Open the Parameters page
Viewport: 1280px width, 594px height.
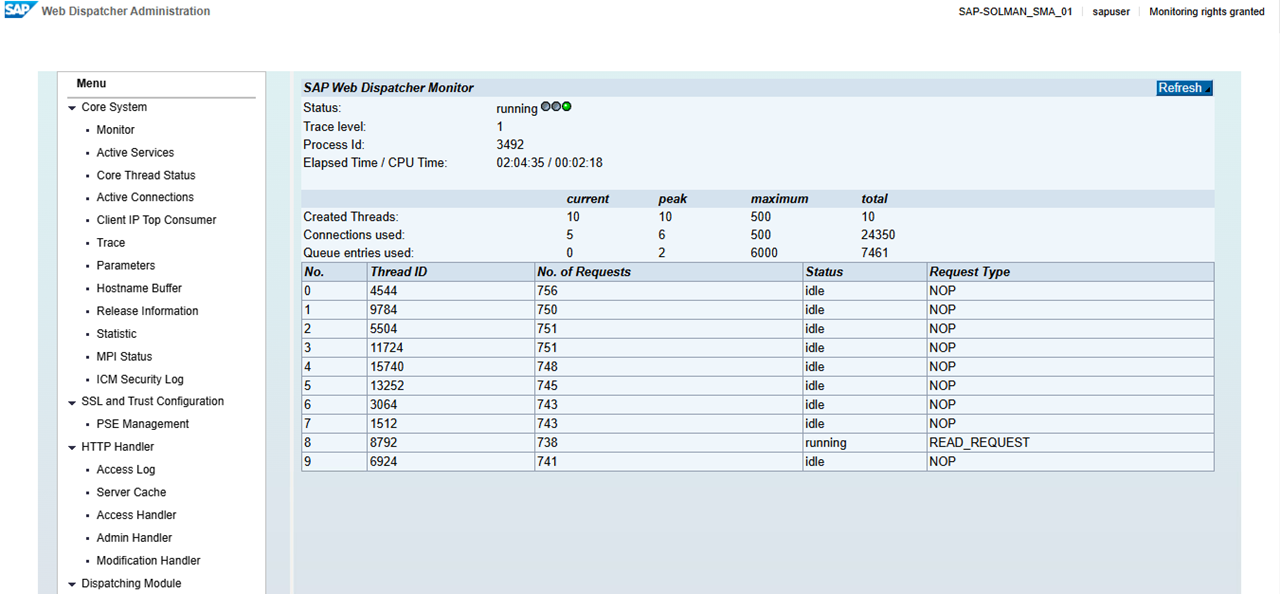coord(126,266)
